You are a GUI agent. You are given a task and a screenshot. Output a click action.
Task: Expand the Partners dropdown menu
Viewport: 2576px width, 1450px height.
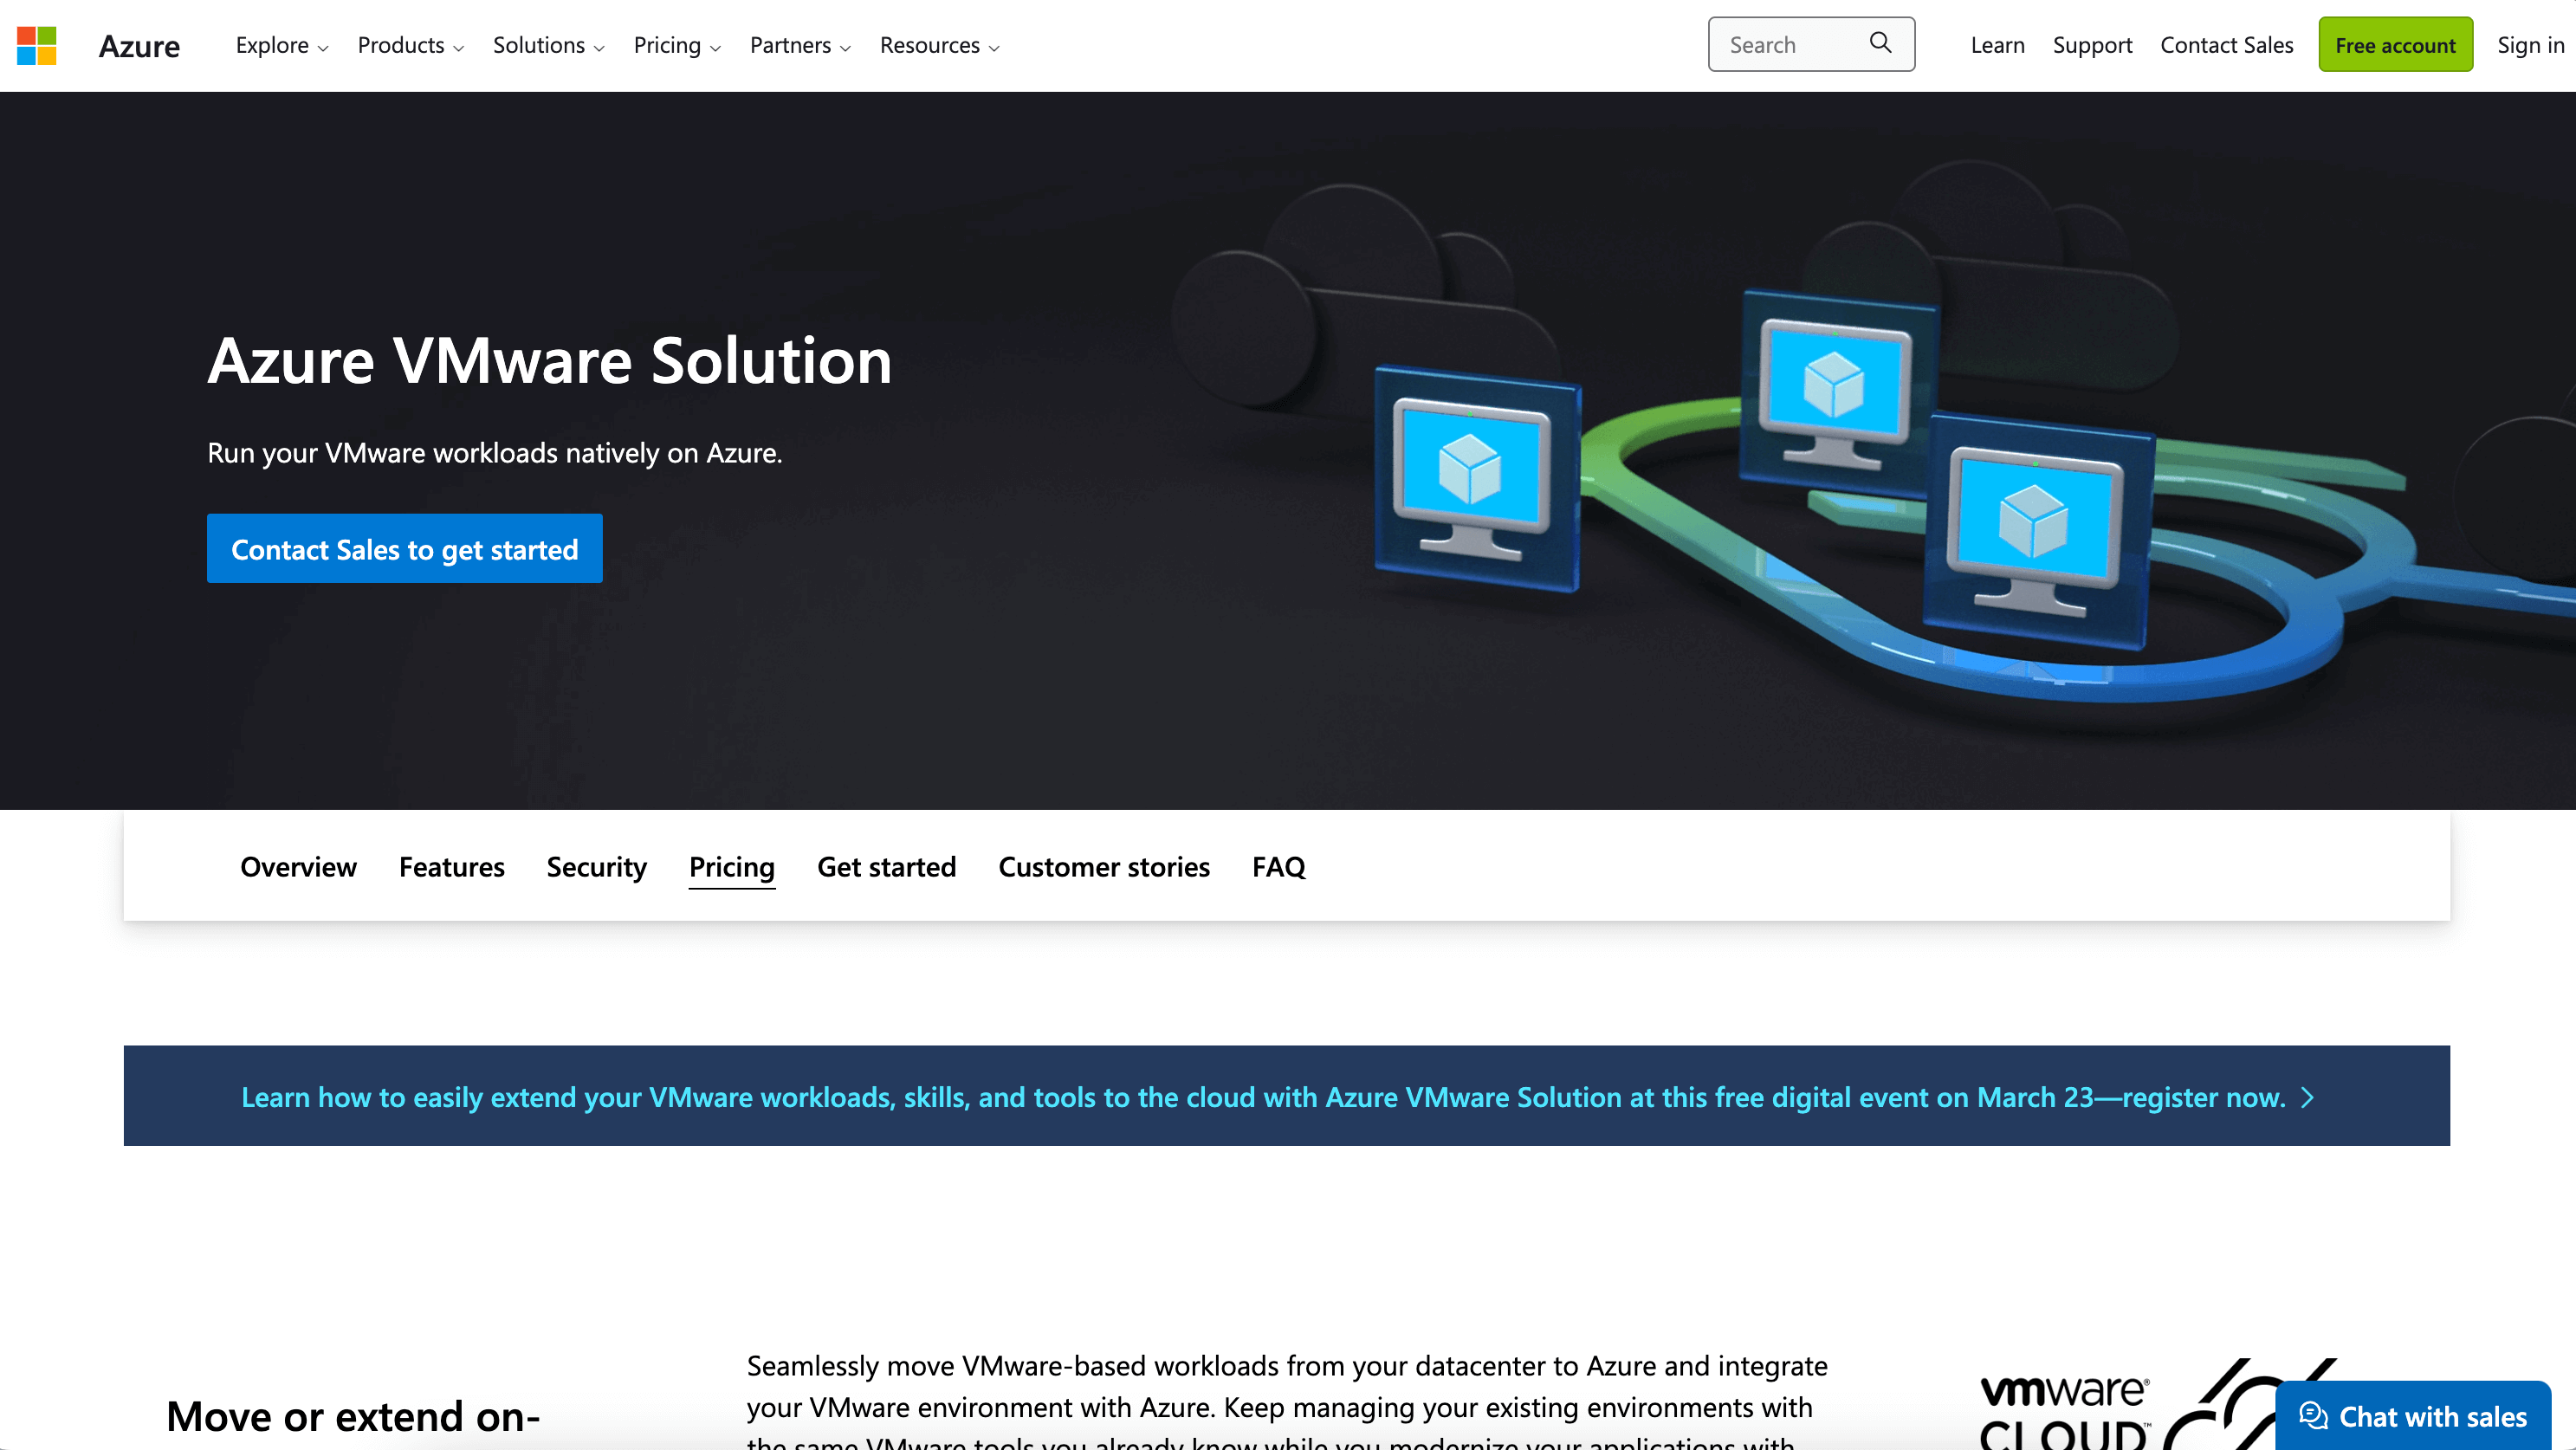tap(800, 46)
